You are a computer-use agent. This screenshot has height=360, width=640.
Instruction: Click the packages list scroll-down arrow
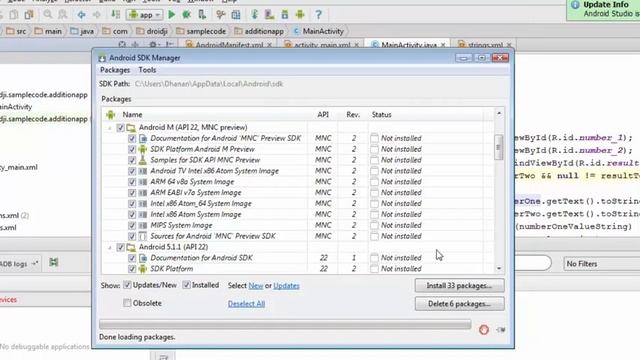(499, 268)
